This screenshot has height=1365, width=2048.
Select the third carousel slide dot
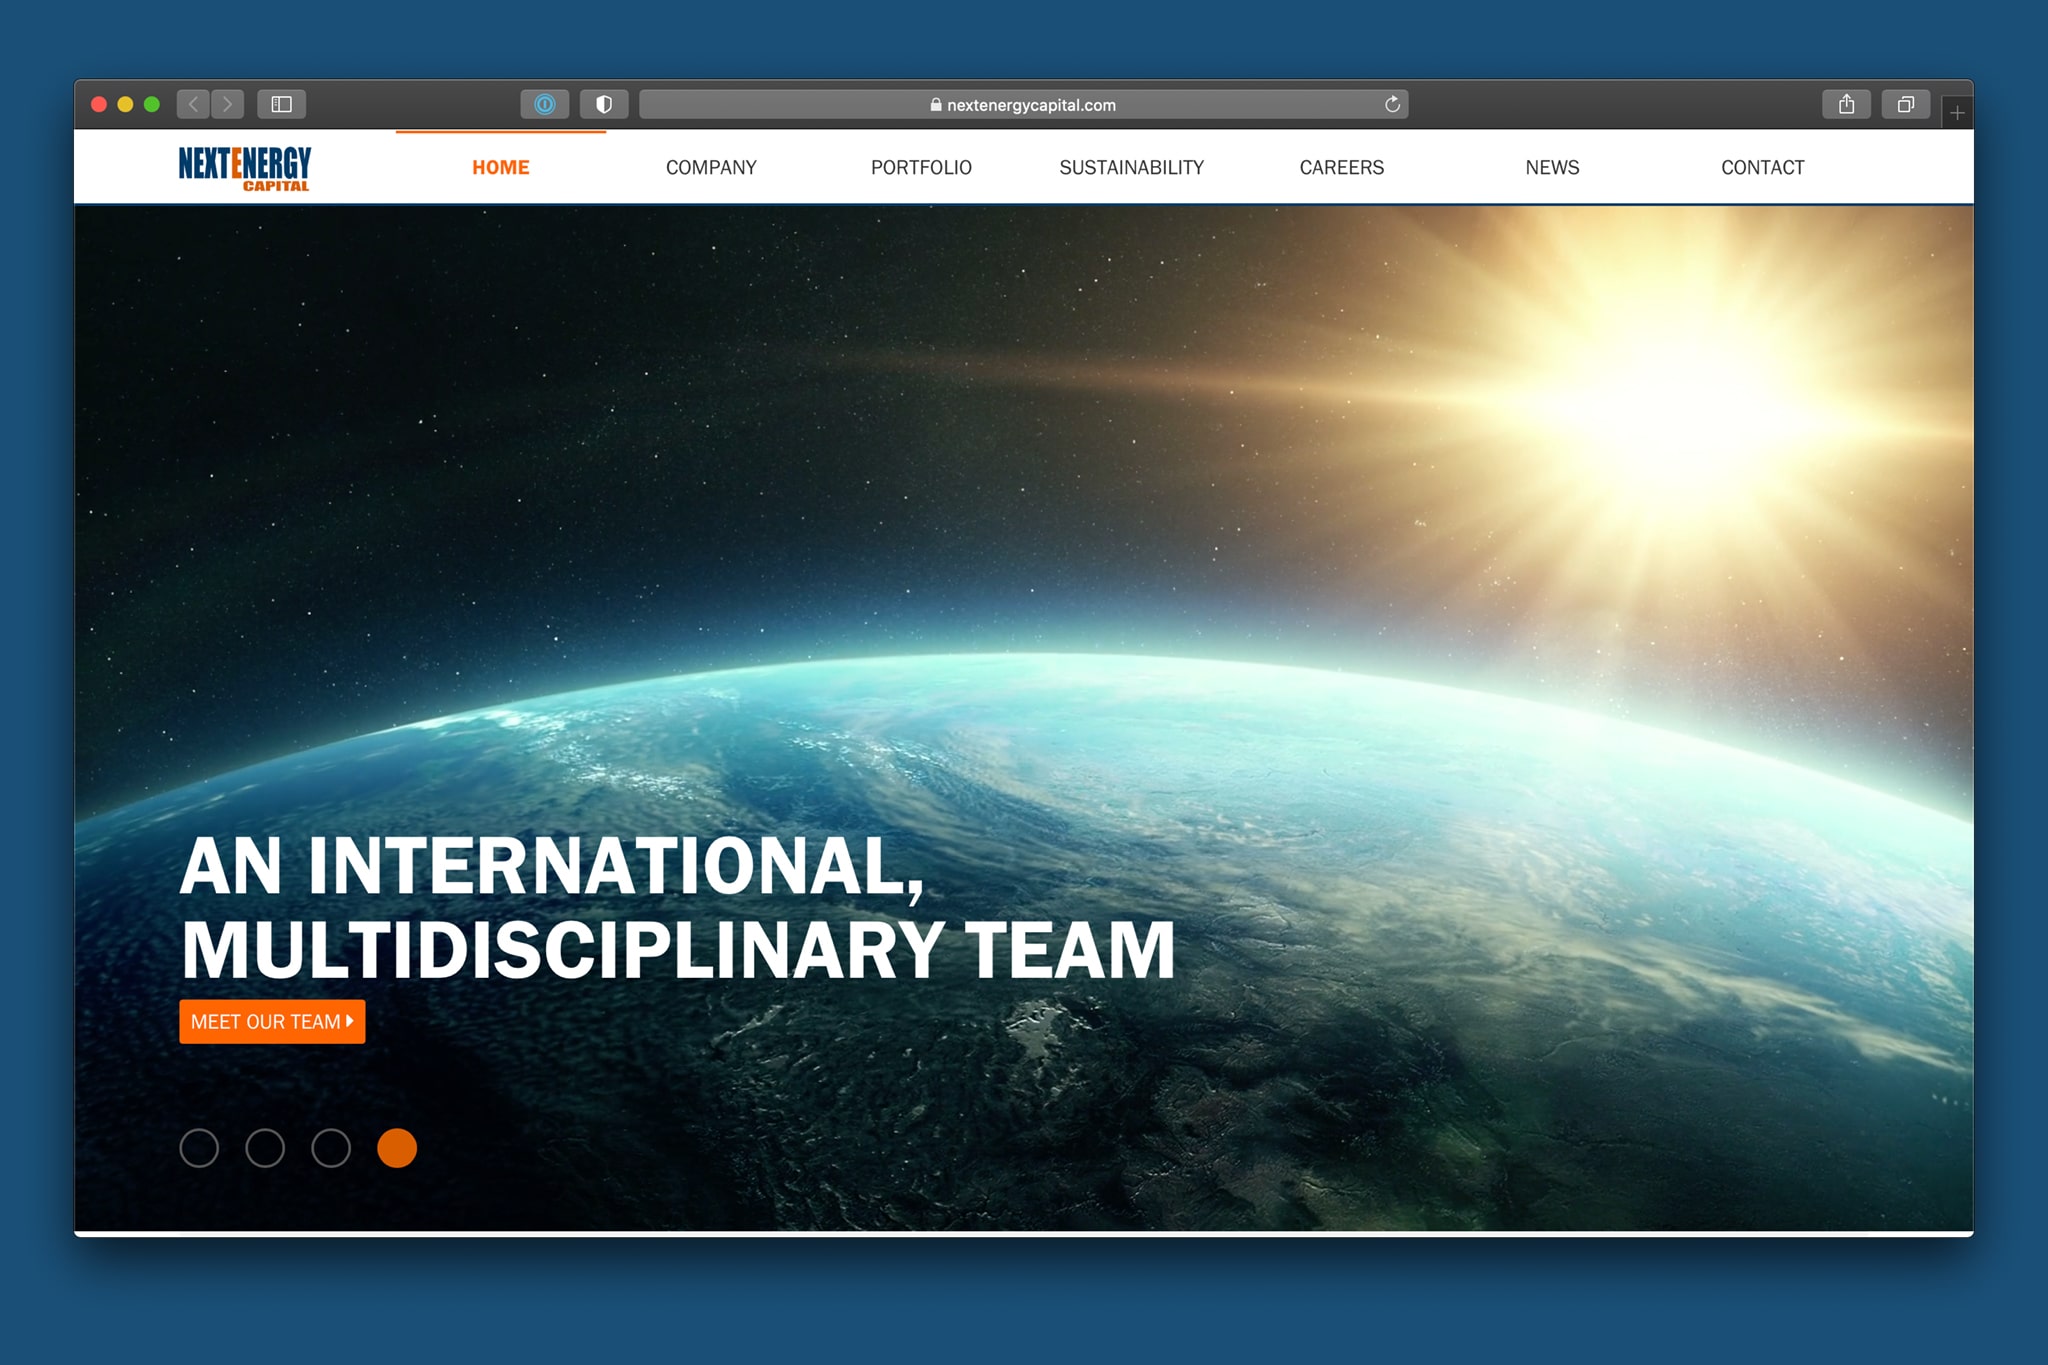[331, 1148]
